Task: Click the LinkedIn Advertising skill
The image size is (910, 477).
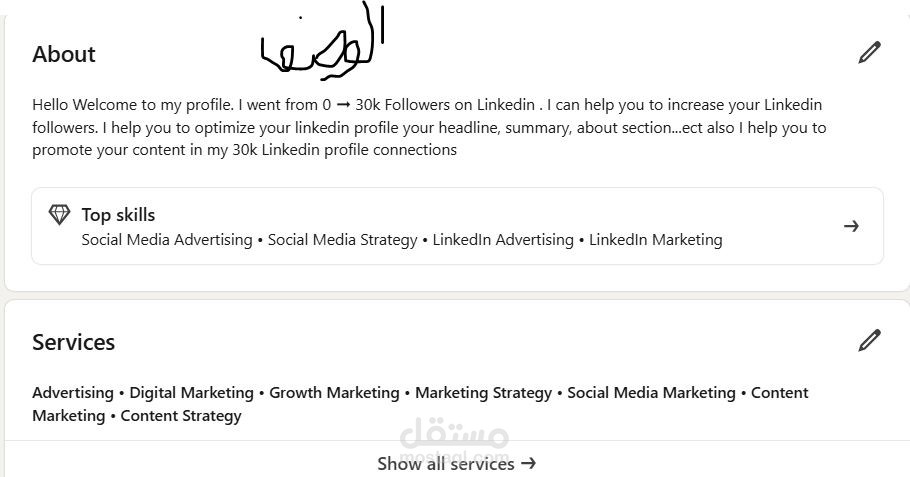Action: click(x=503, y=240)
